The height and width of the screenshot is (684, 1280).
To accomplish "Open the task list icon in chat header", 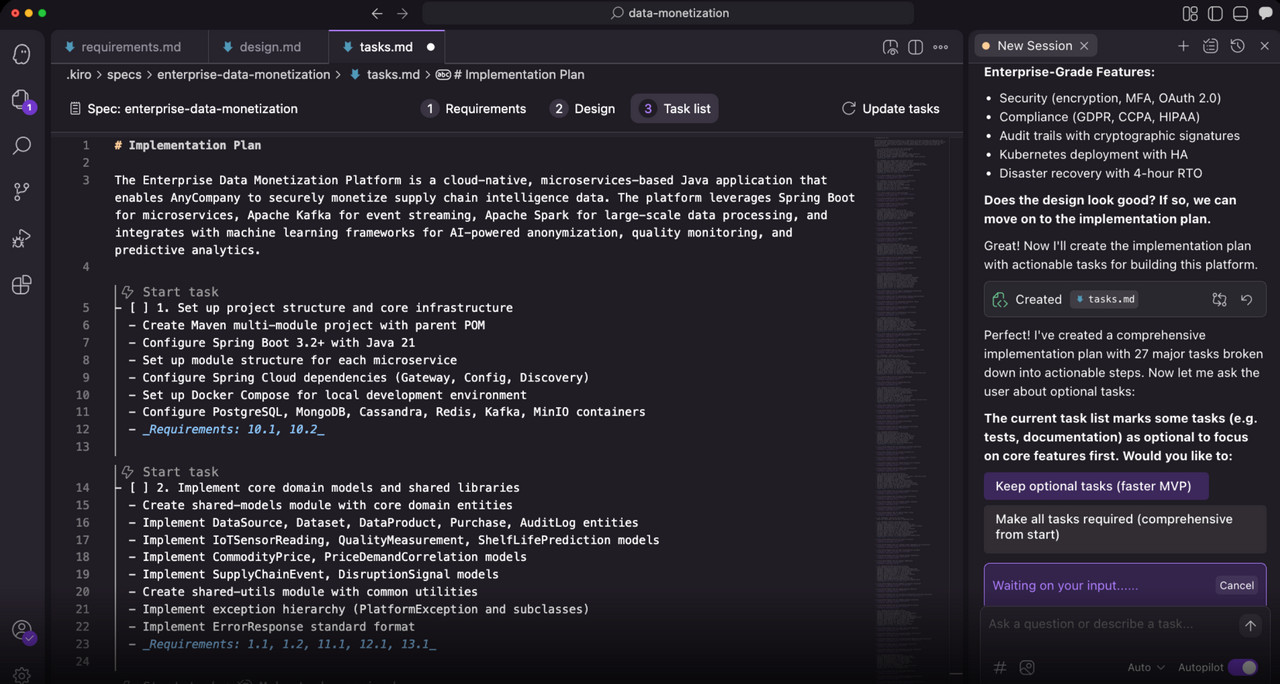I will pyautogui.click(x=1210, y=46).
